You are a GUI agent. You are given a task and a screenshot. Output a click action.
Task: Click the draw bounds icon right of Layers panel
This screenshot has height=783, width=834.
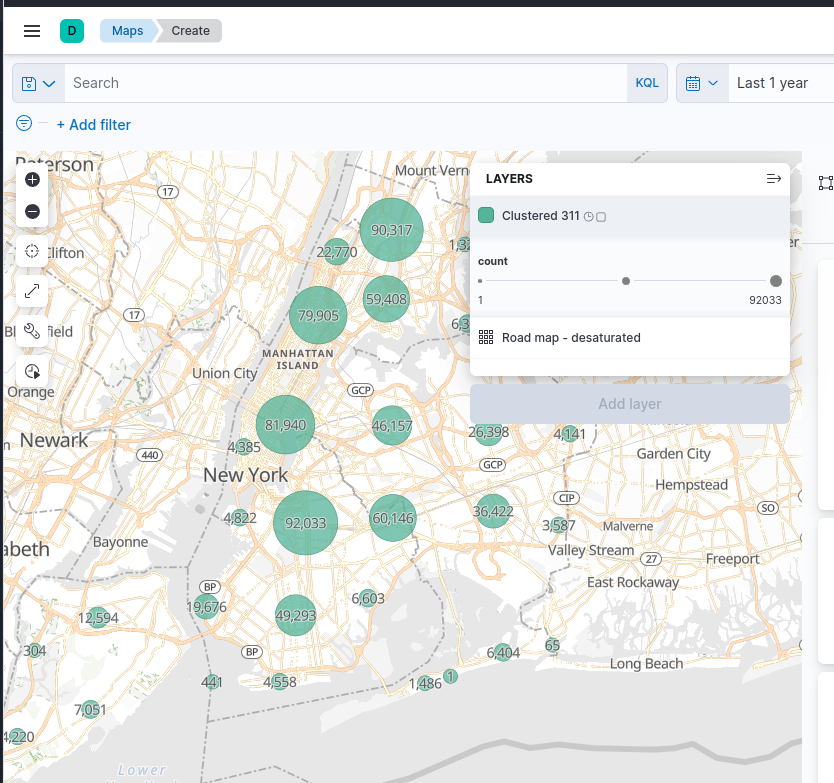pos(825,183)
